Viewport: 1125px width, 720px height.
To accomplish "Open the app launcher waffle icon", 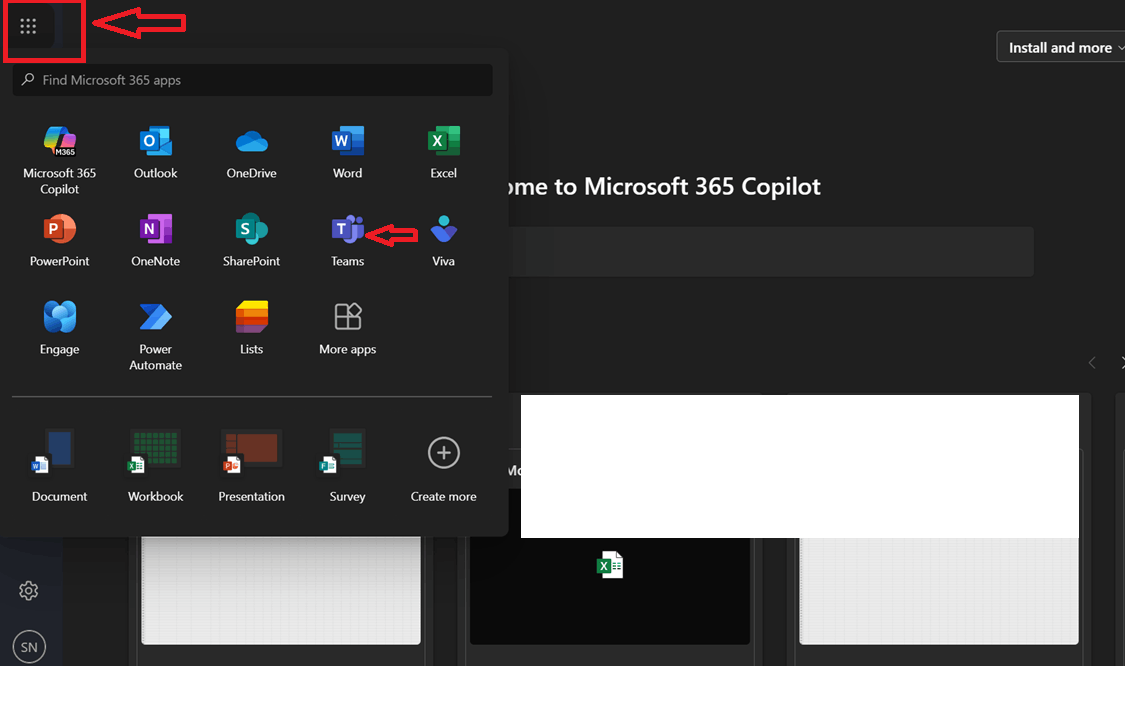I will 28,27.
